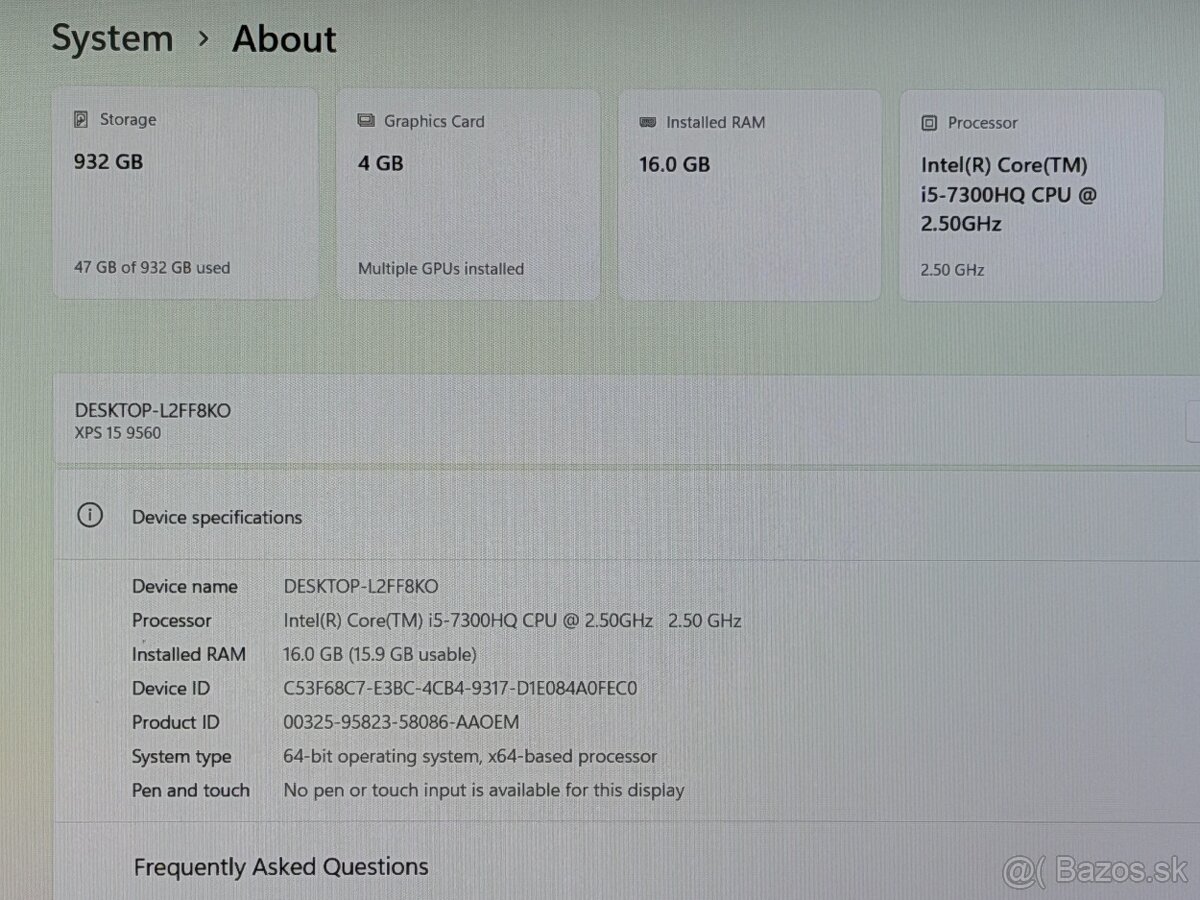Expand the Frequently Asked Questions section
Image resolution: width=1200 pixels, height=900 pixels.
281,866
